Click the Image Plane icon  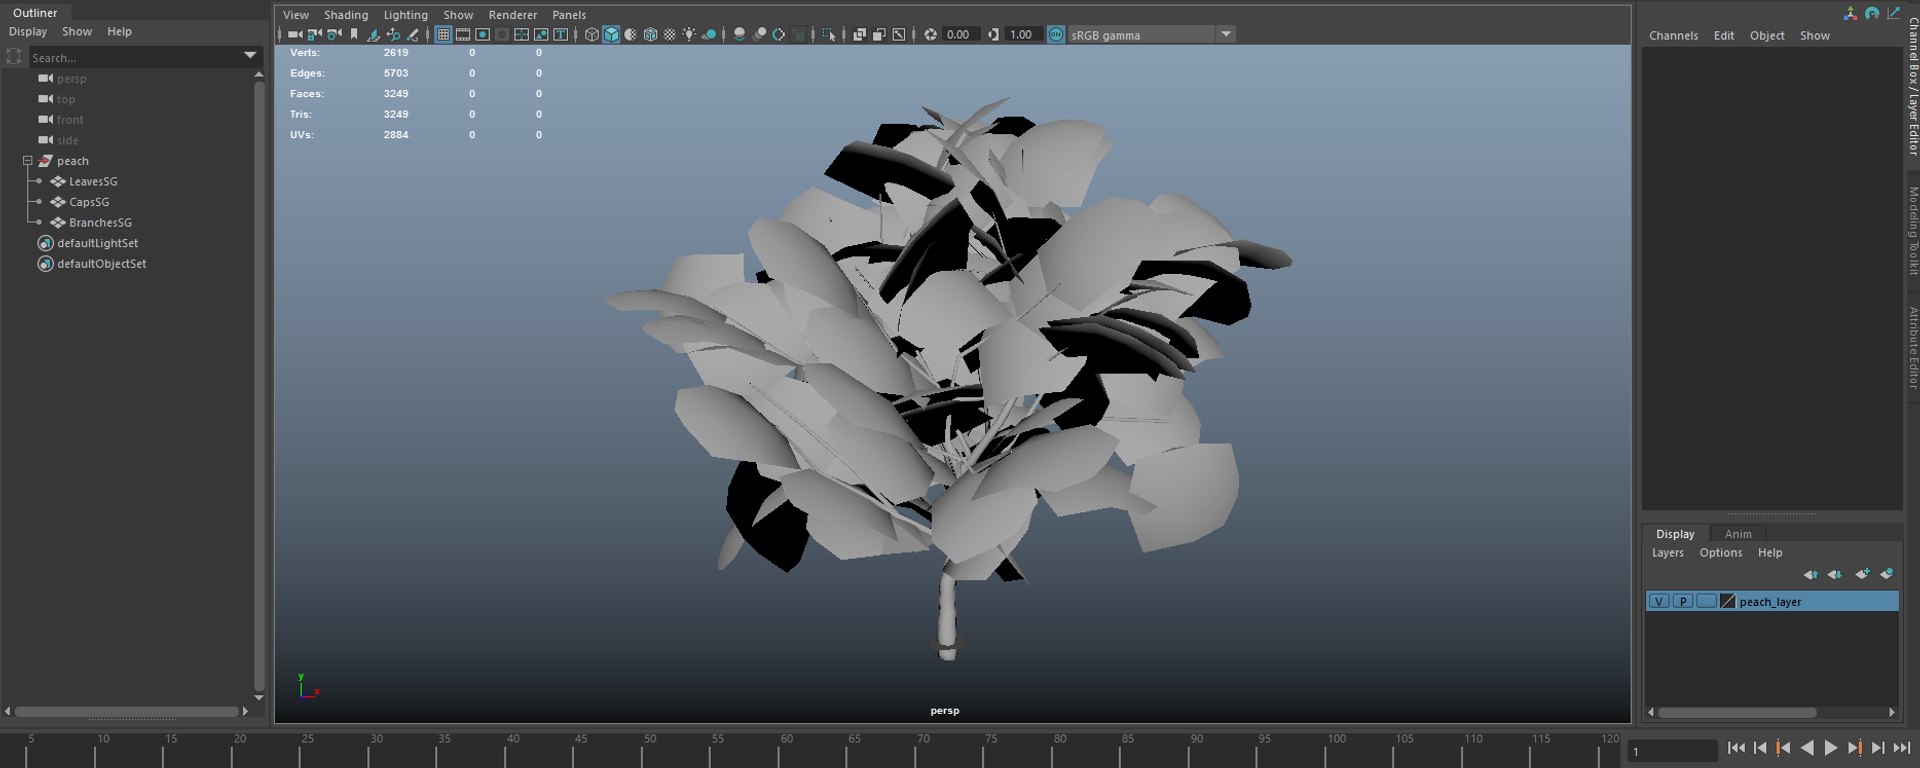pos(373,34)
